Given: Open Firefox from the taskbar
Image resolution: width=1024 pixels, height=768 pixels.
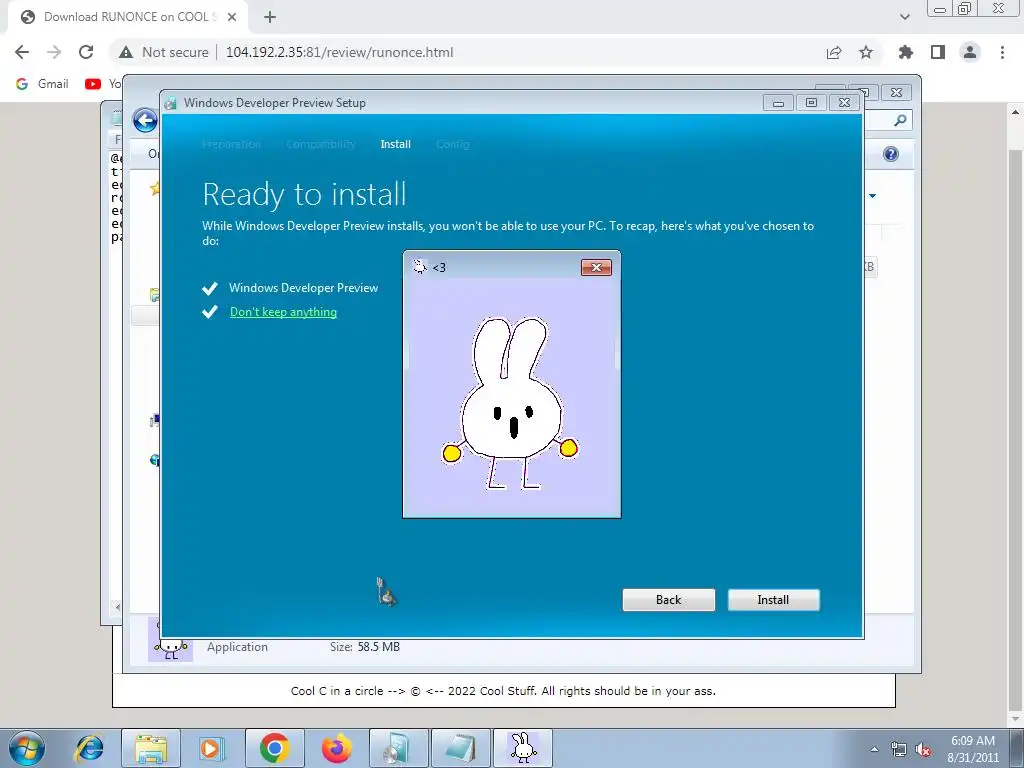Looking at the screenshot, I should [x=337, y=748].
